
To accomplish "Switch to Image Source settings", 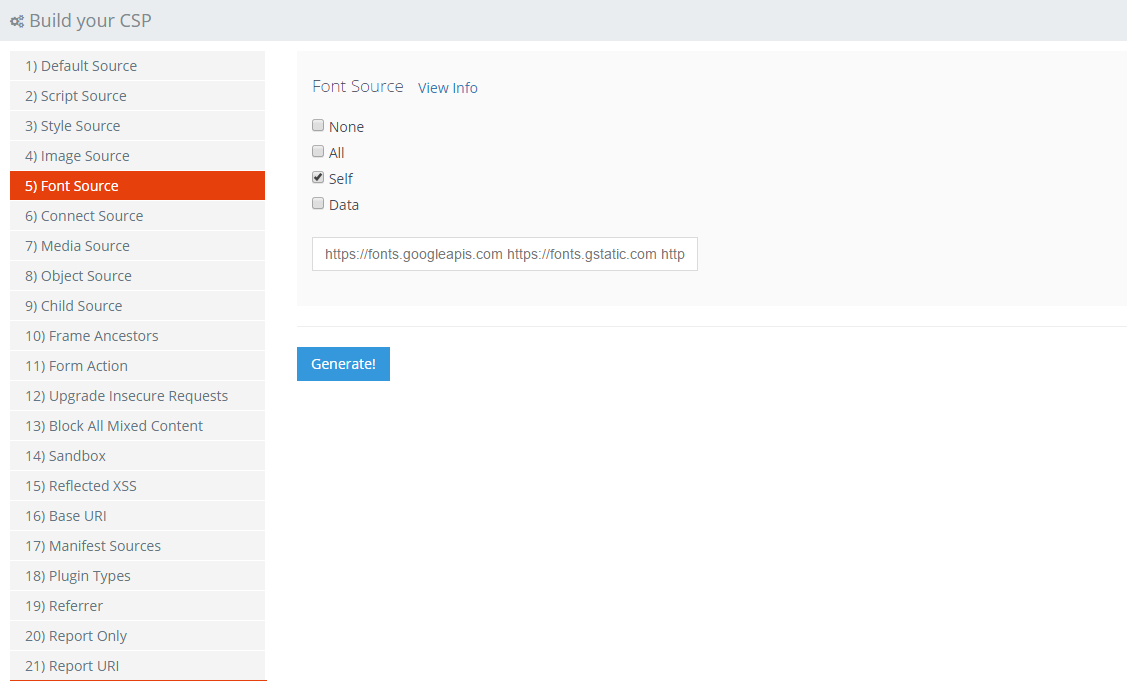I will (x=137, y=156).
